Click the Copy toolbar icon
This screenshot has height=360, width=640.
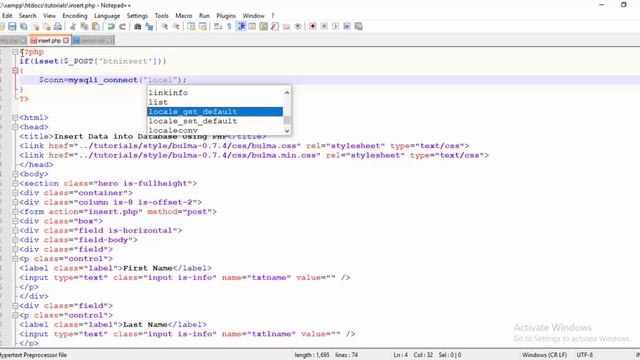84,27
